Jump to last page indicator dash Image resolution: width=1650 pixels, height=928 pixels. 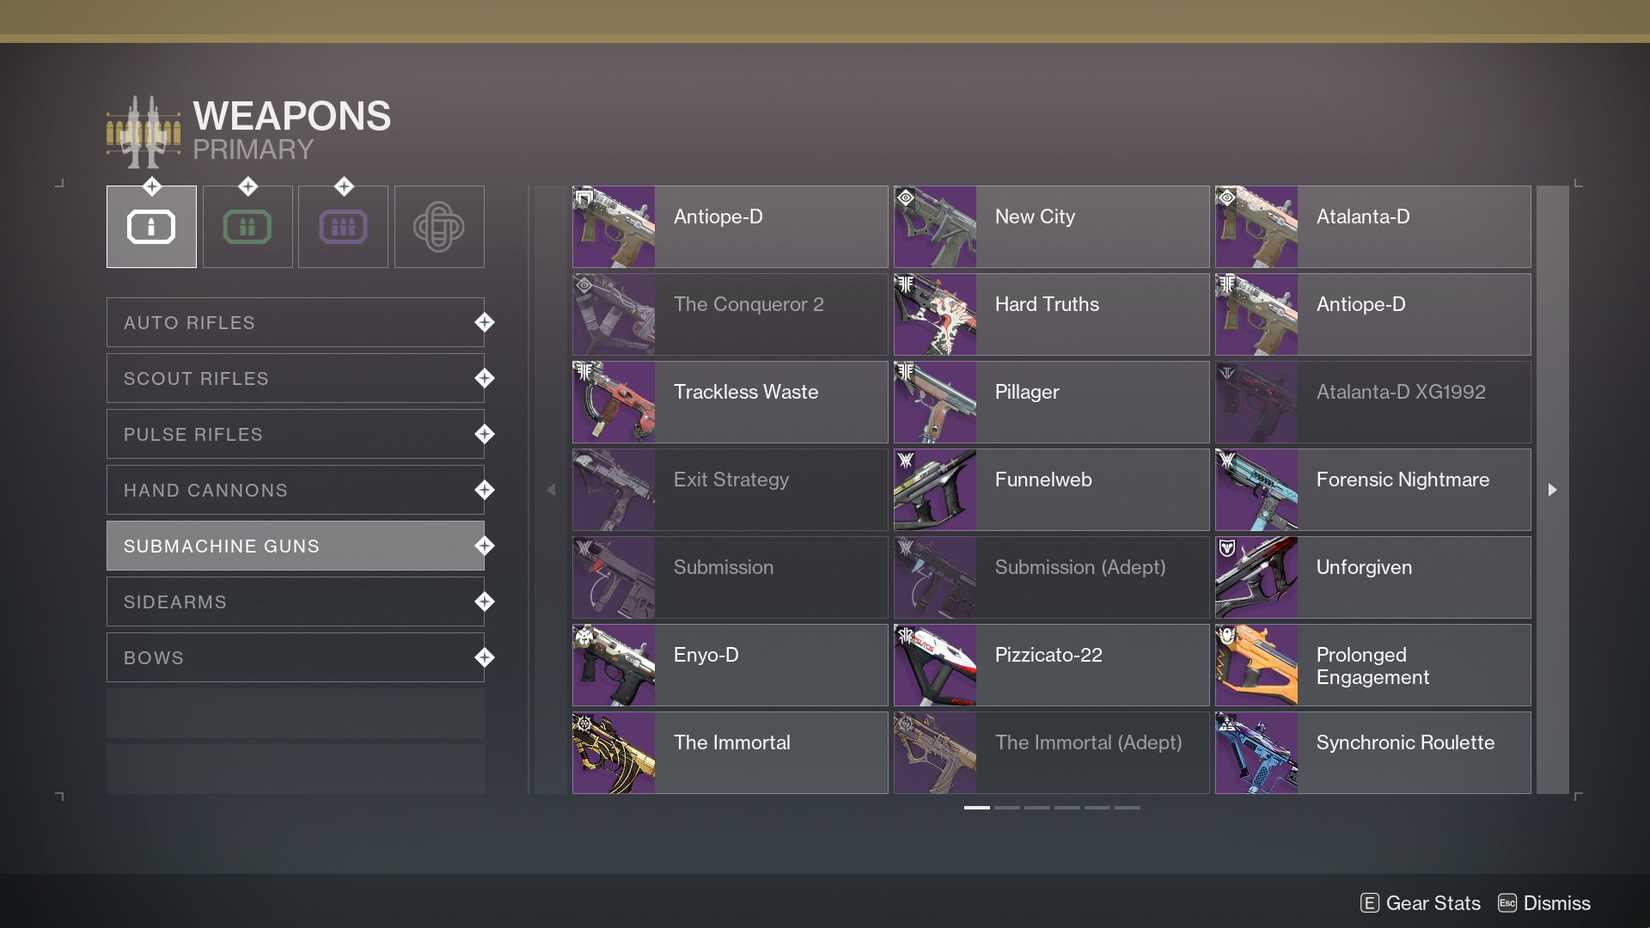pos(1127,807)
